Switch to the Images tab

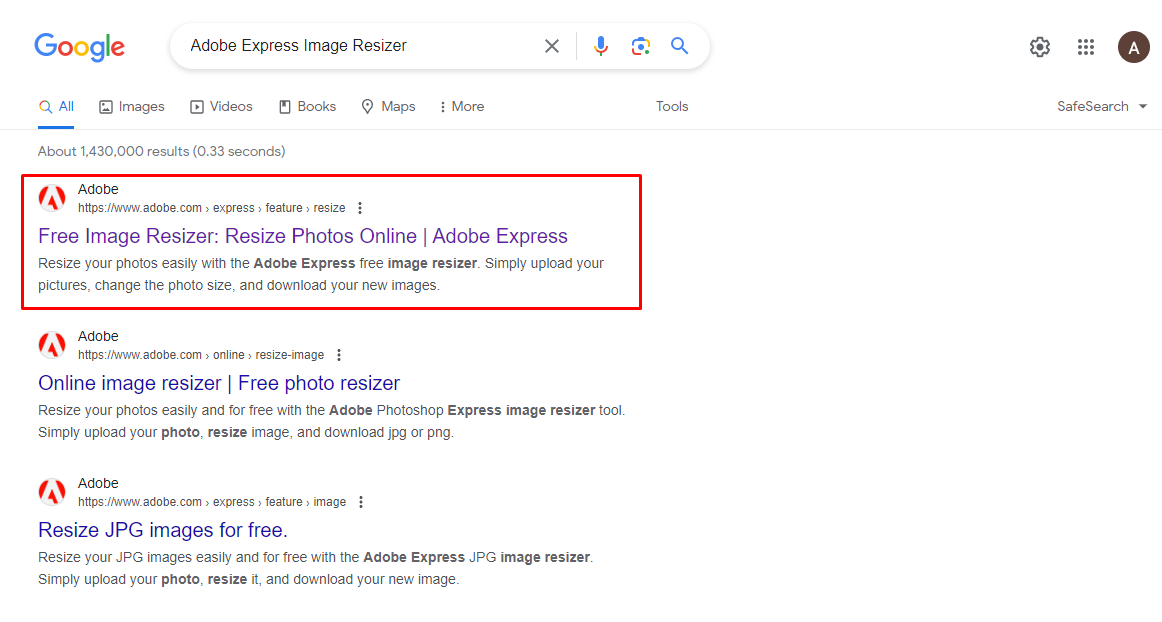coord(131,106)
